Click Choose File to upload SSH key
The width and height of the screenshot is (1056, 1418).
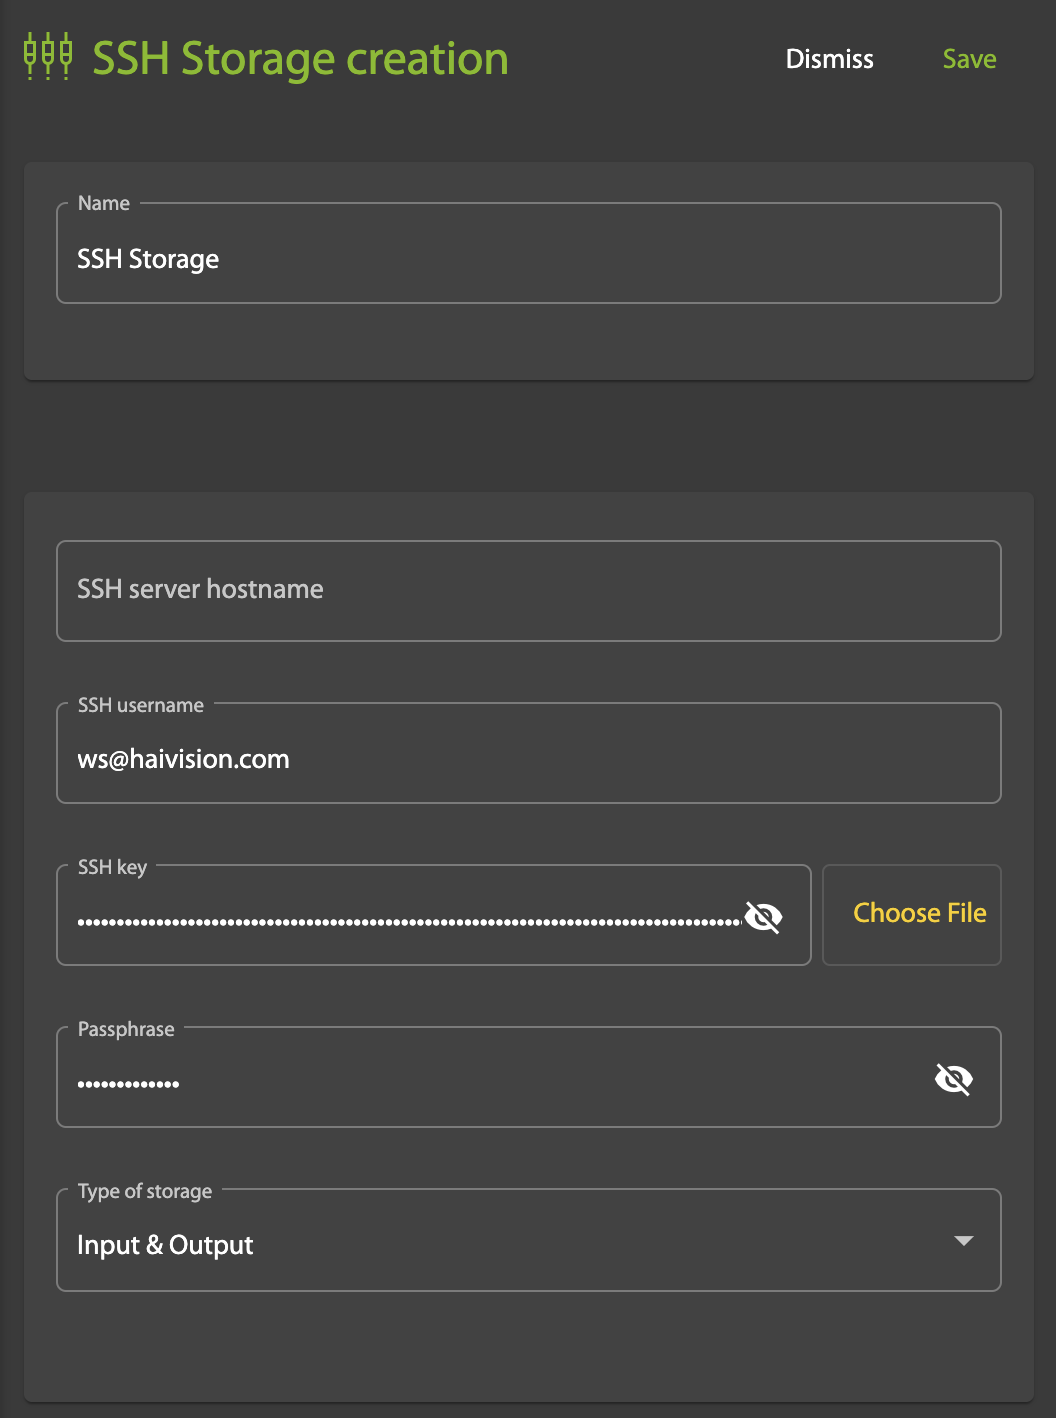918,914
